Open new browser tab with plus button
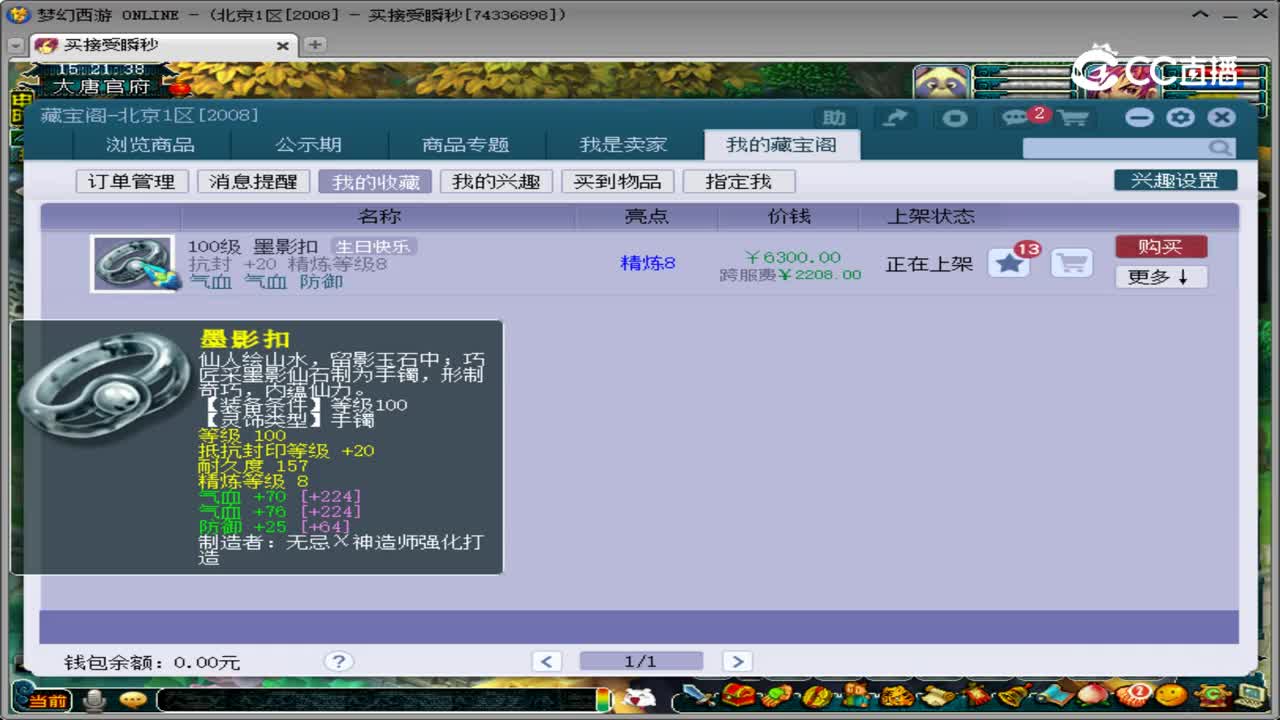Image resolution: width=1280 pixels, height=720 pixels. (315, 45)
